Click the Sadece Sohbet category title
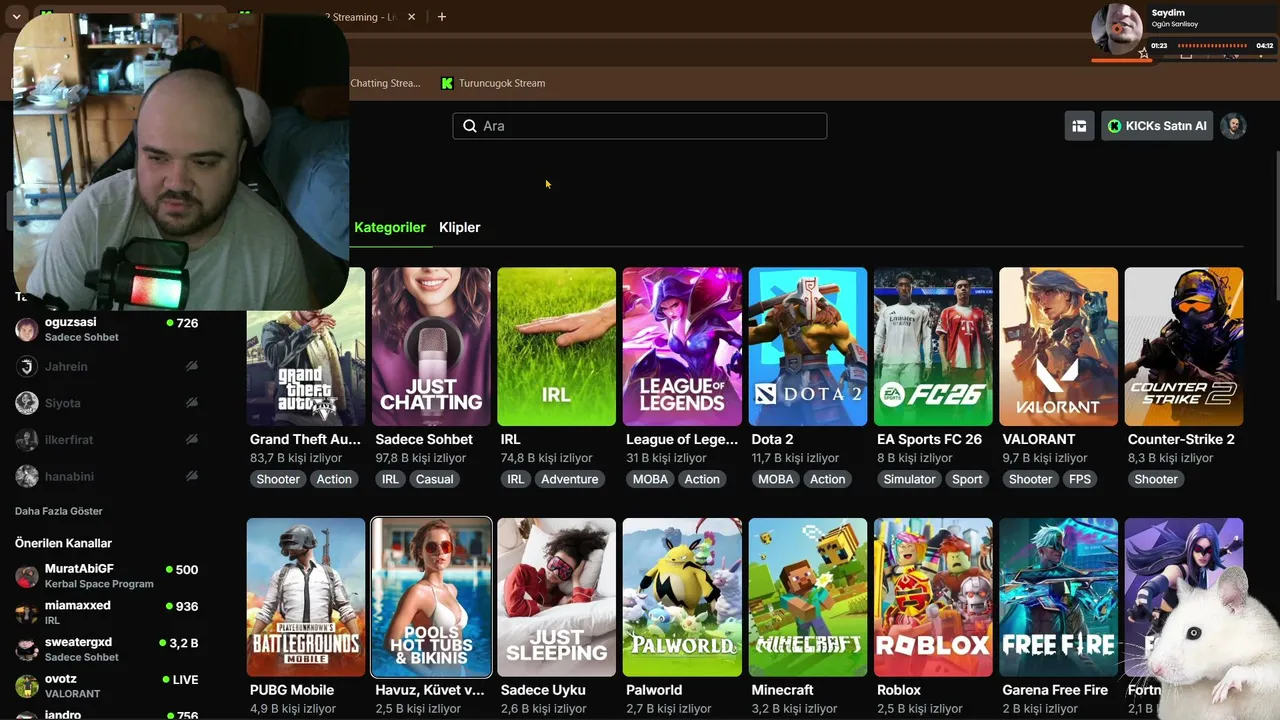1280x720 pixels. (x=424, y=439)
